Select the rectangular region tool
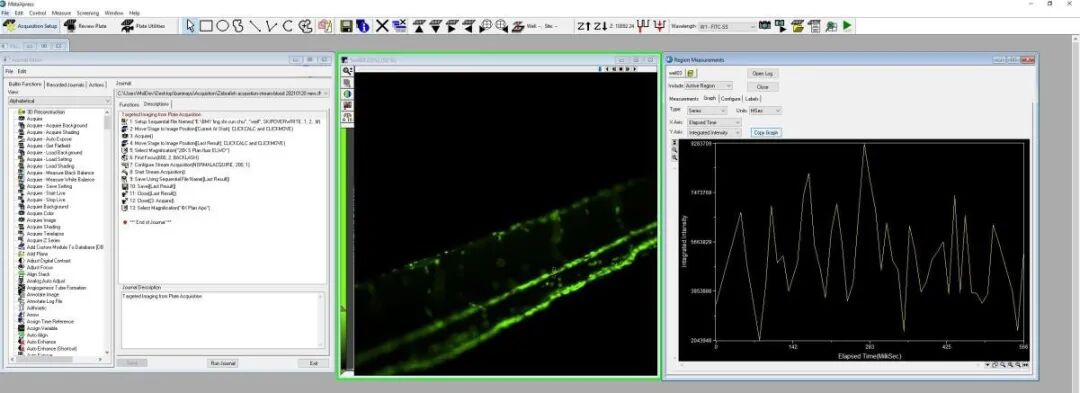The width and height of the screenshot is (1080, 393). pos(206,26)
